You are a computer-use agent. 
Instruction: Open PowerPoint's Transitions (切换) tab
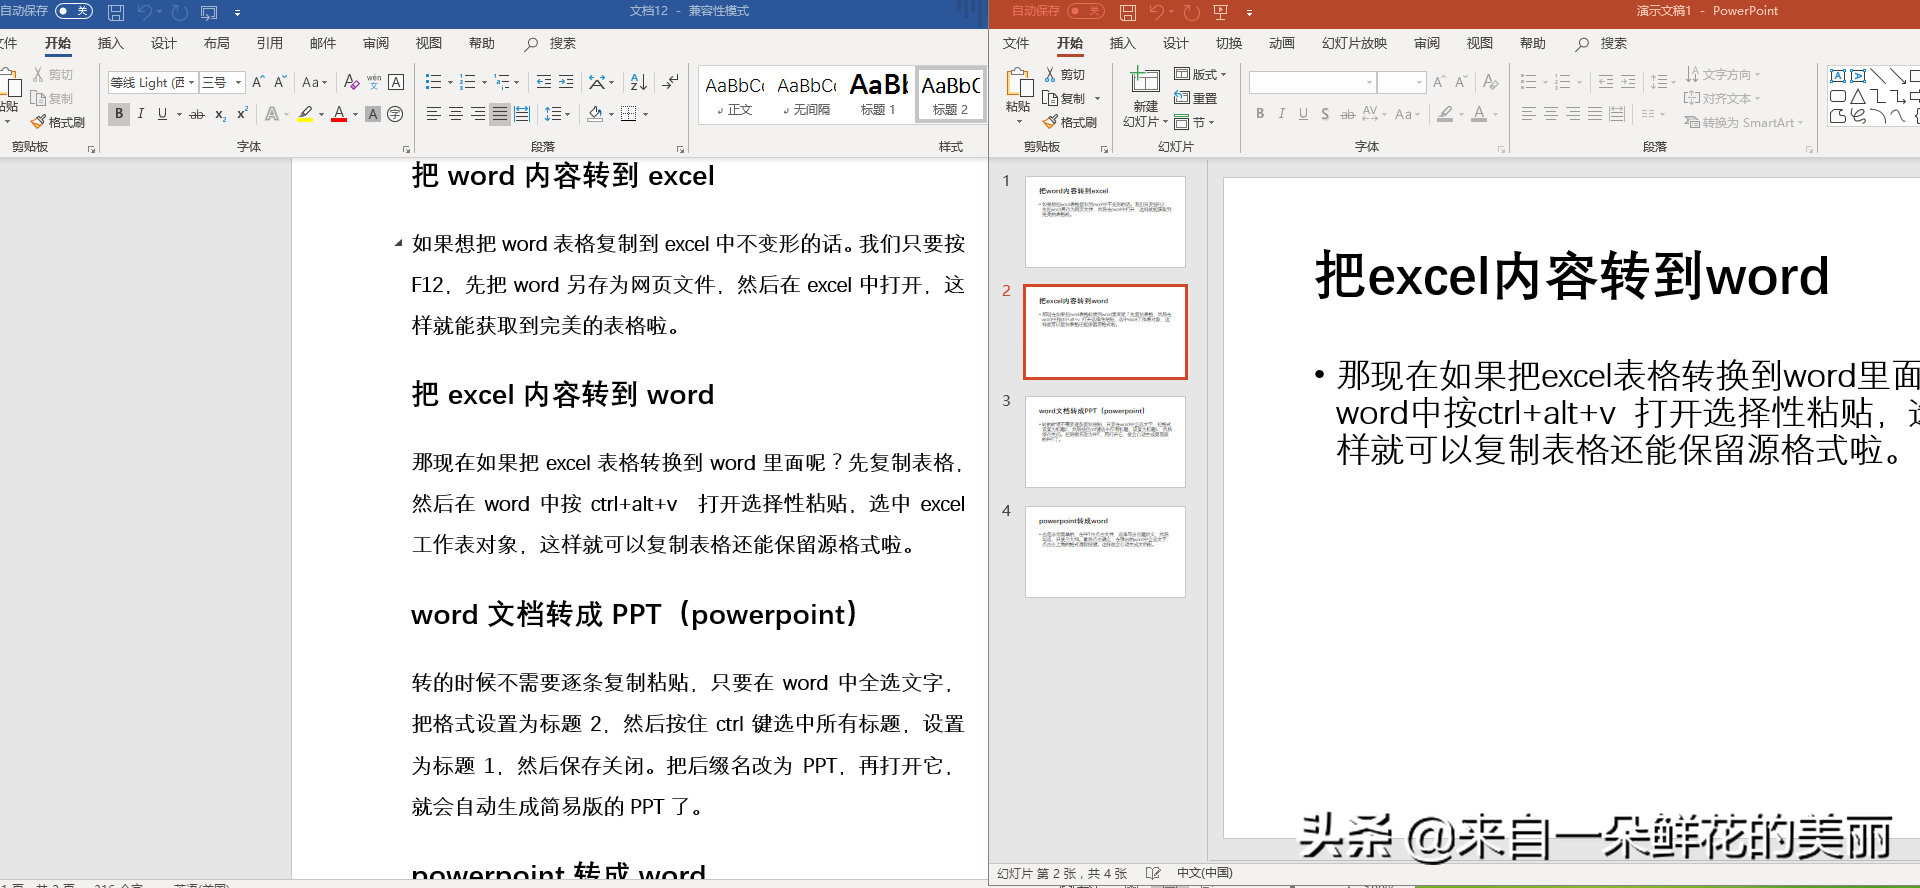tap(1229, 43)
